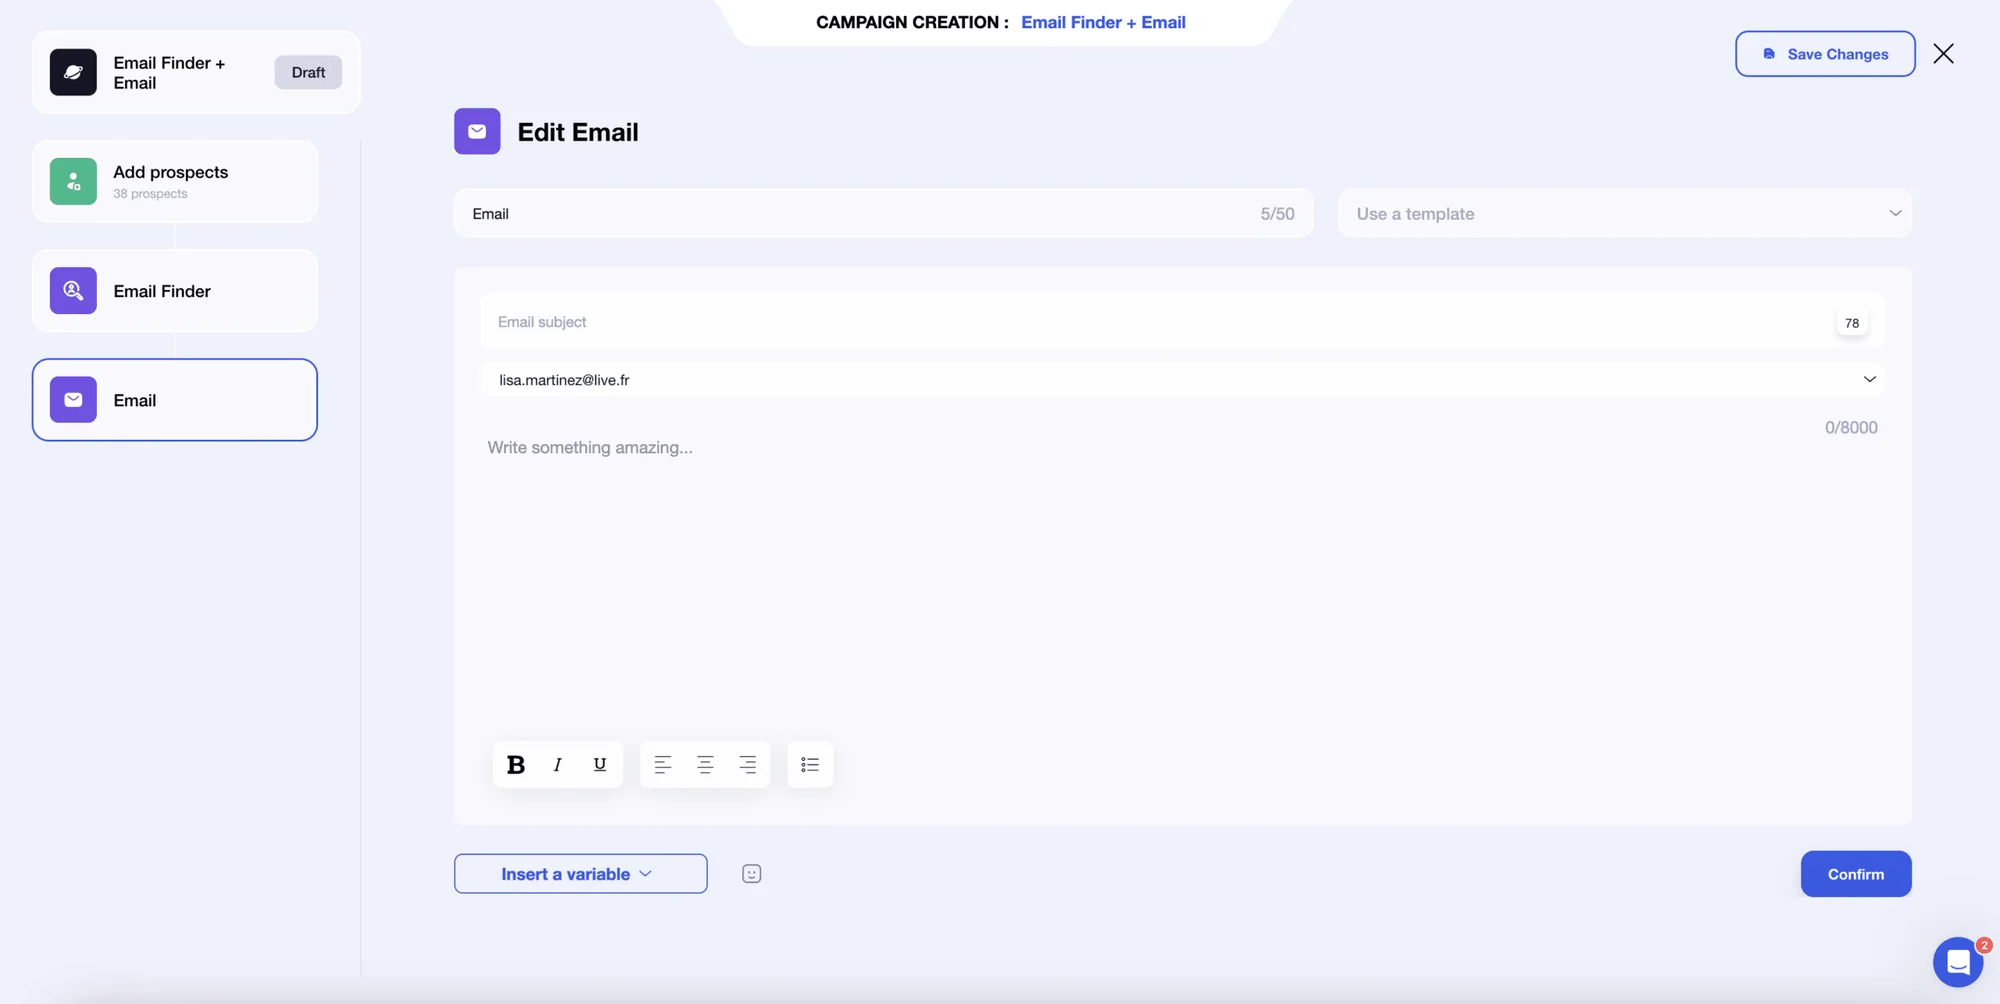Click the Email step envelope icon in sidebar
The height and width of the screenshot is (1004, 2000).
[73, 400]
